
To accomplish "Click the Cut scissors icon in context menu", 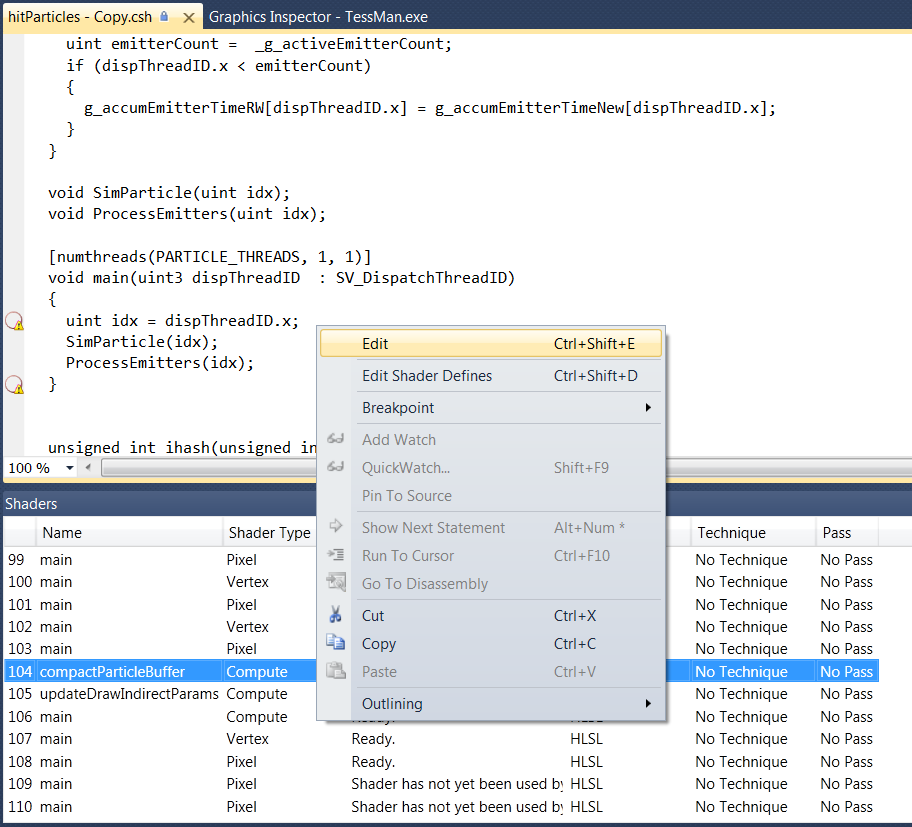I will [x=336, y=615].
